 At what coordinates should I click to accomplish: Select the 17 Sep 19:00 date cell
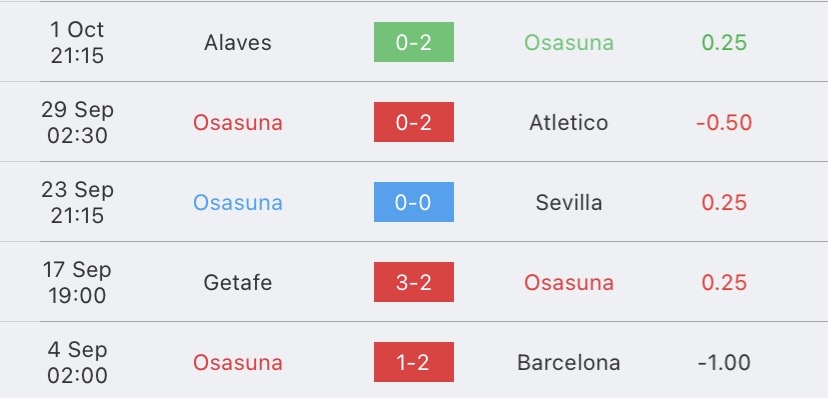[77, 282]
